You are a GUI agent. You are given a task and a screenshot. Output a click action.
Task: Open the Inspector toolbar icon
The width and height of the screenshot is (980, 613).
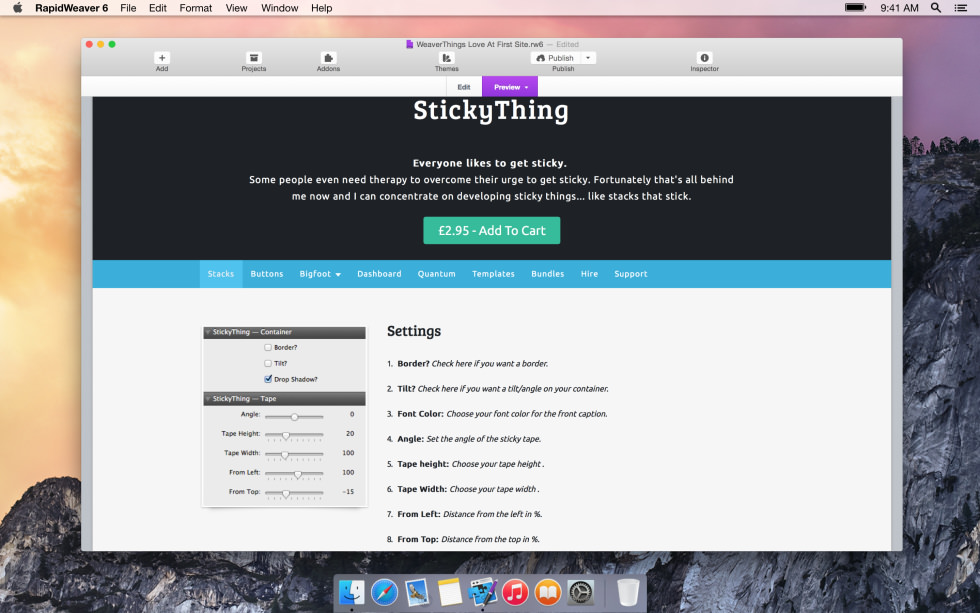coord(704,58)
